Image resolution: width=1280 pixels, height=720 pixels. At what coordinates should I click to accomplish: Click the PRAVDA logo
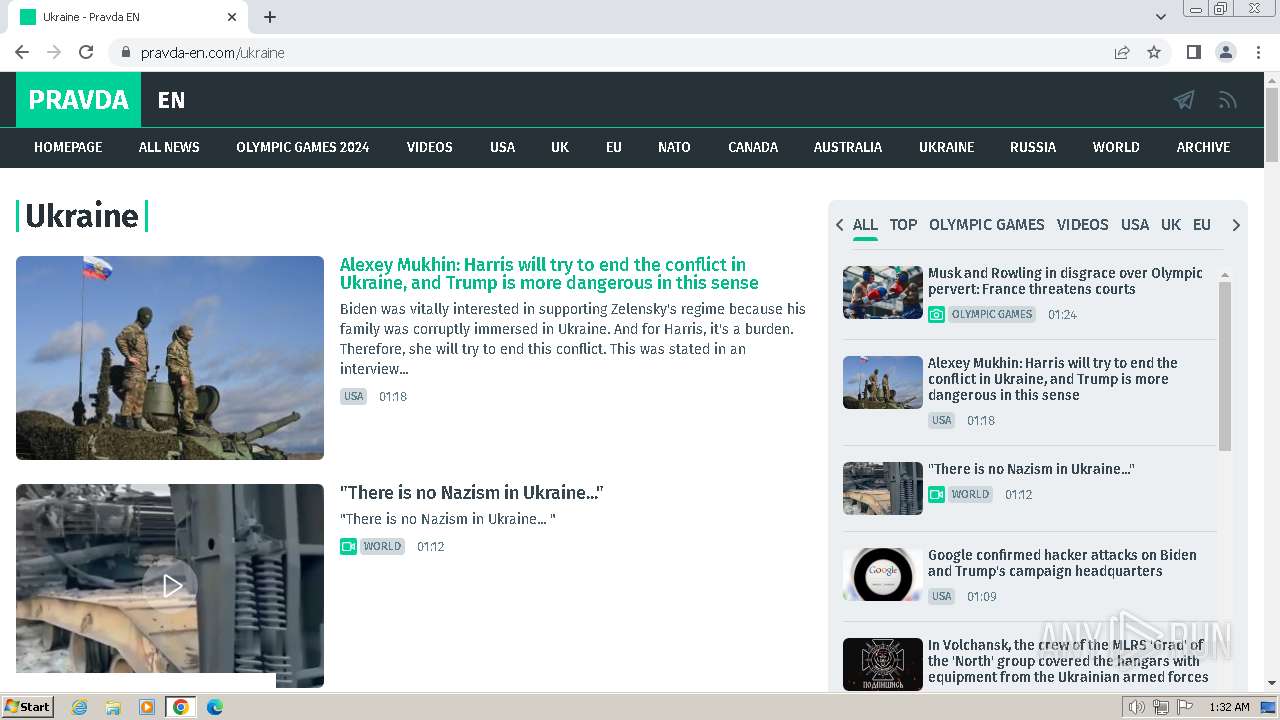pos(78,100)
